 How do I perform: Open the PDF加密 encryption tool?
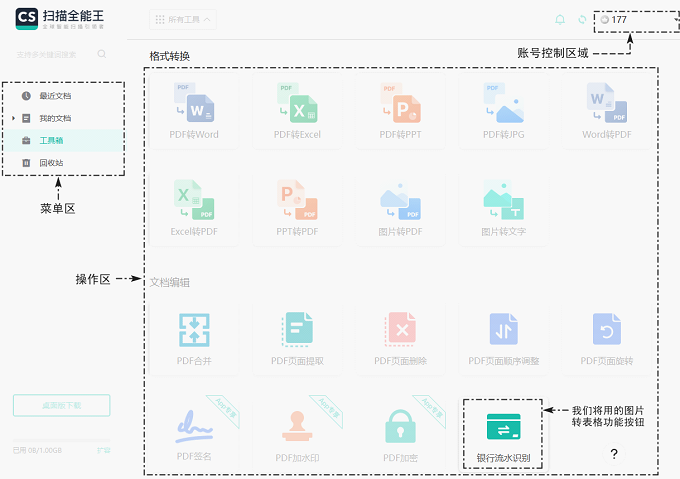click(x=400, y=433)
